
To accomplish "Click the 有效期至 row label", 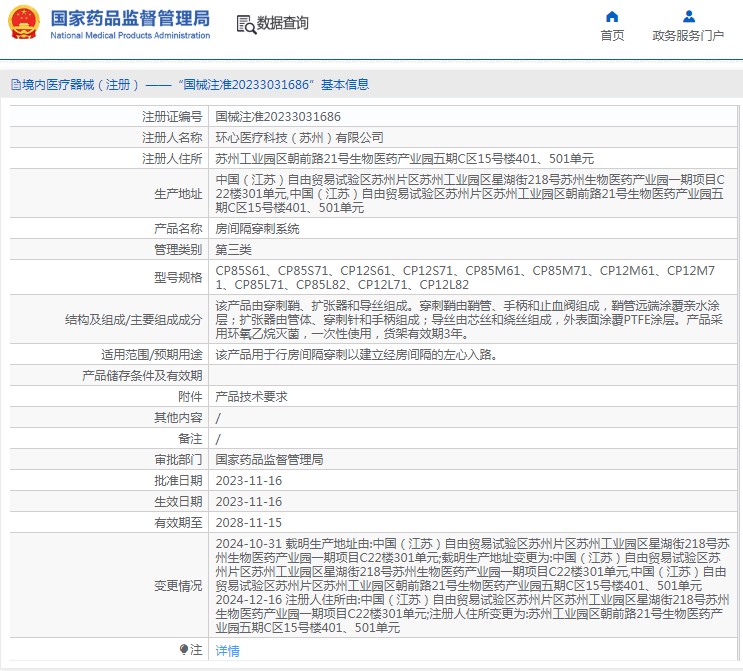I will [x=178, y=522].
